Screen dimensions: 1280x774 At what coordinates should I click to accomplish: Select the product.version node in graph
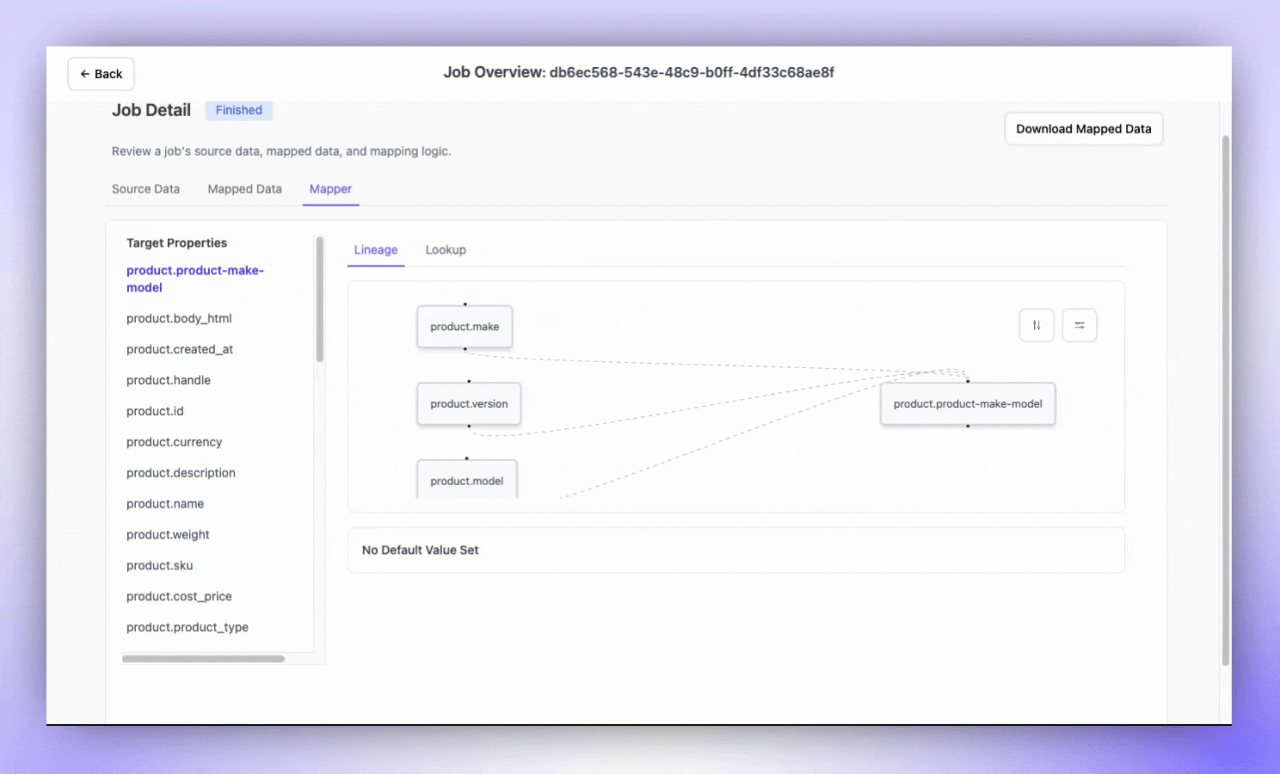tap(469, 404)
